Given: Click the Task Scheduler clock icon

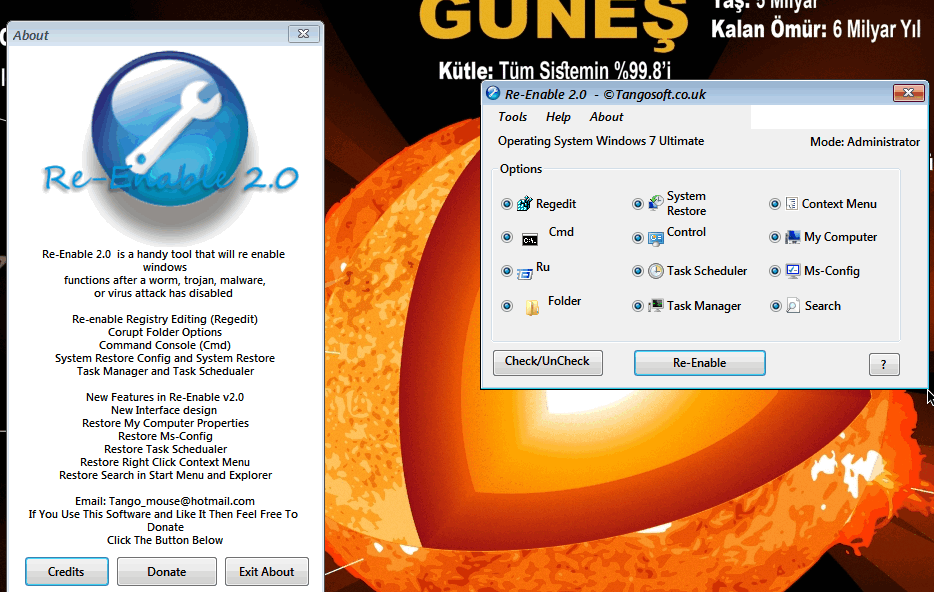Looking at the screenshot, I should (656, 271).
